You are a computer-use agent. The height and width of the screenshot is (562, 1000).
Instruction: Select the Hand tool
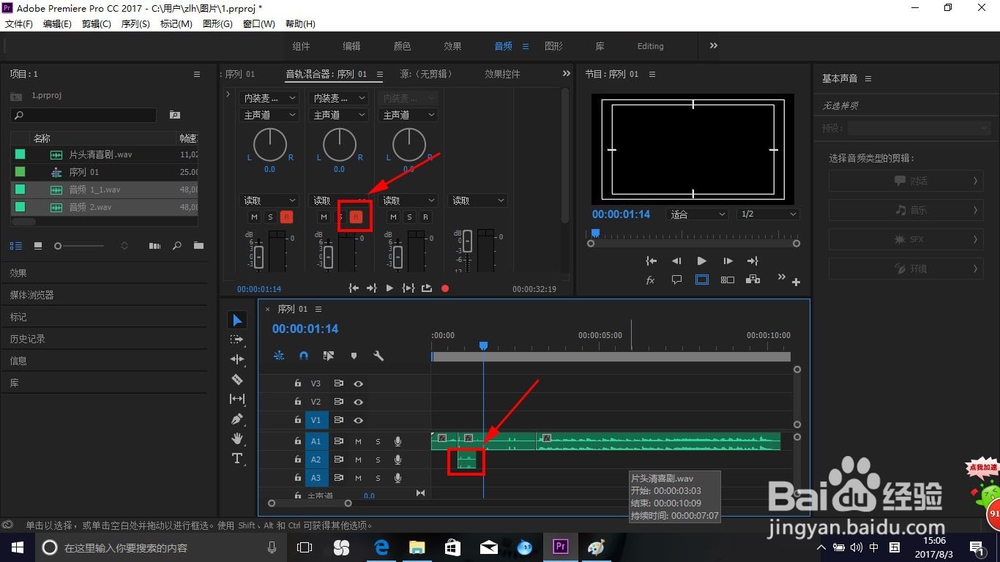237,438
